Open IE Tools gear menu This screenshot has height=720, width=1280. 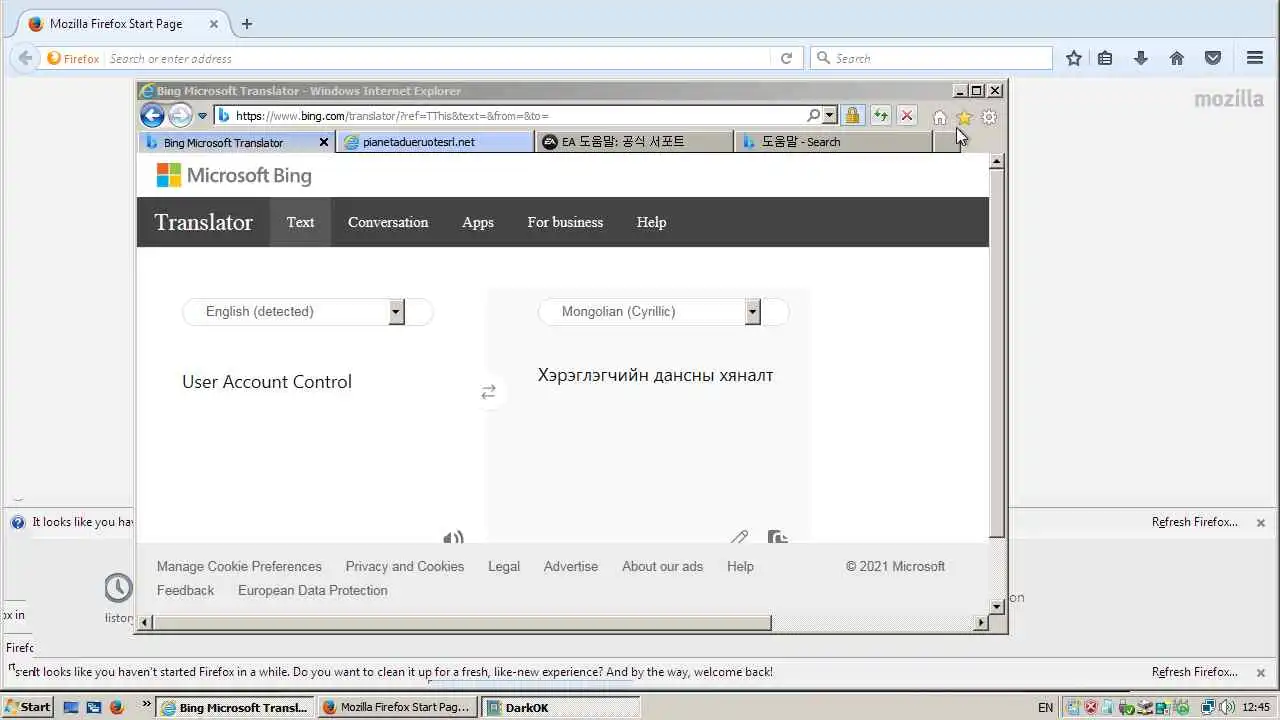tap(989, 117)
